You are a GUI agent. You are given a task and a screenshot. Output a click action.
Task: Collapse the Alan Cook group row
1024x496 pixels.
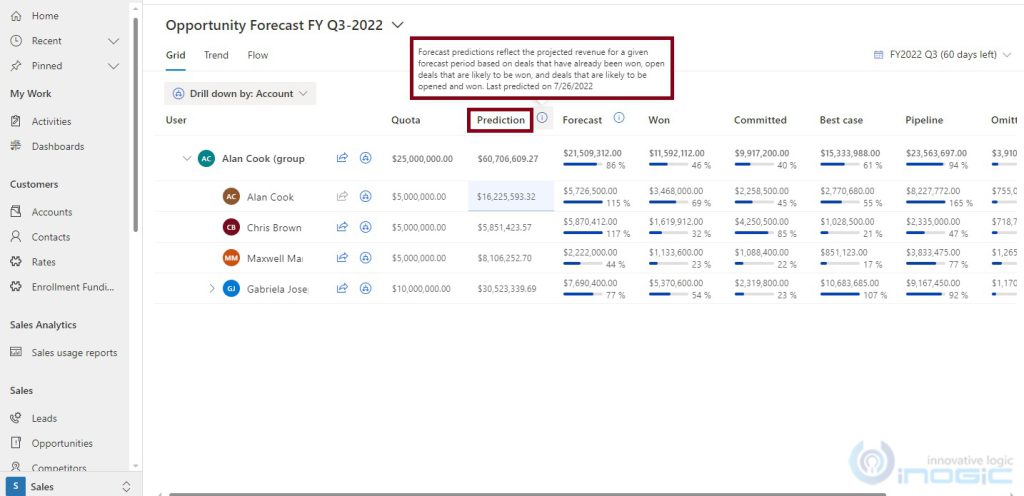click(x=187, y=158)
